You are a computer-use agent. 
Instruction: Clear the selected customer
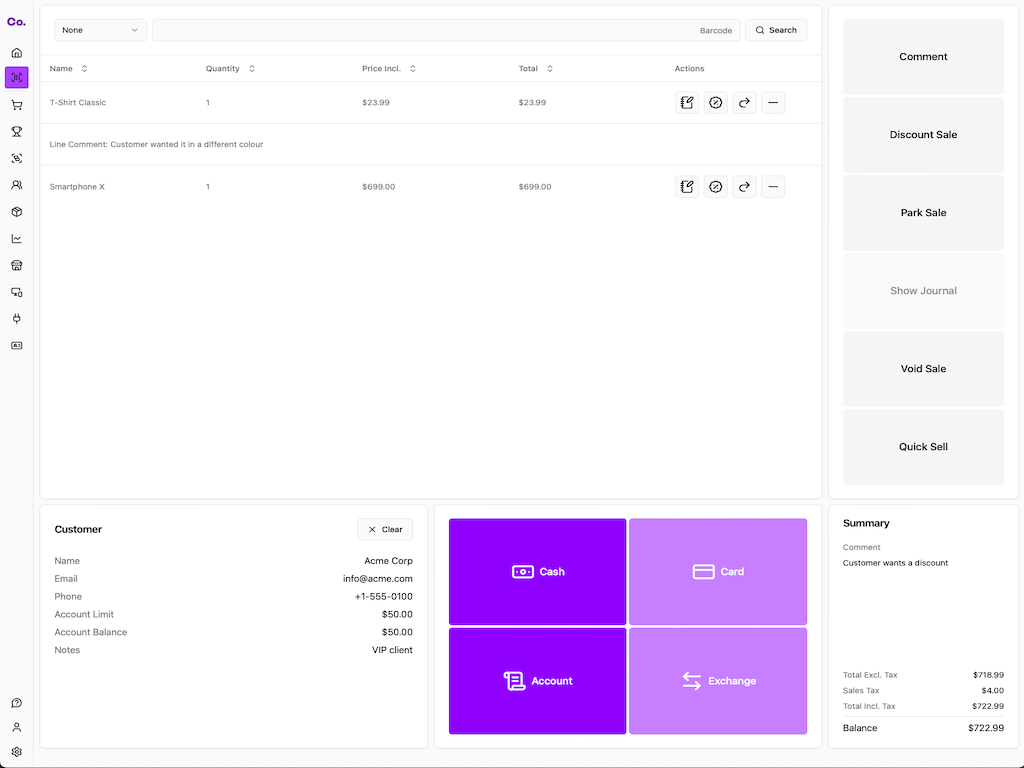pyautogui.click(x=385, y=529)
